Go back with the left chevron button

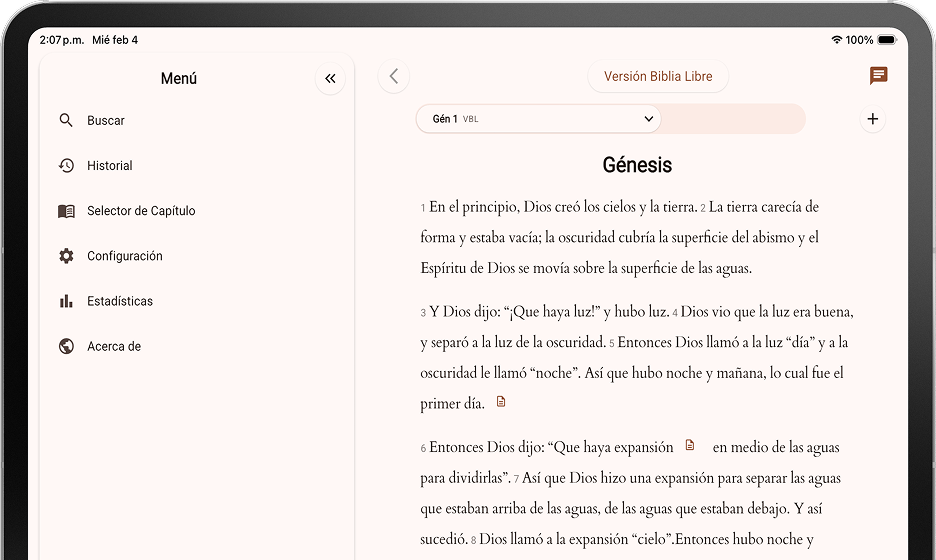coord(393,76)
